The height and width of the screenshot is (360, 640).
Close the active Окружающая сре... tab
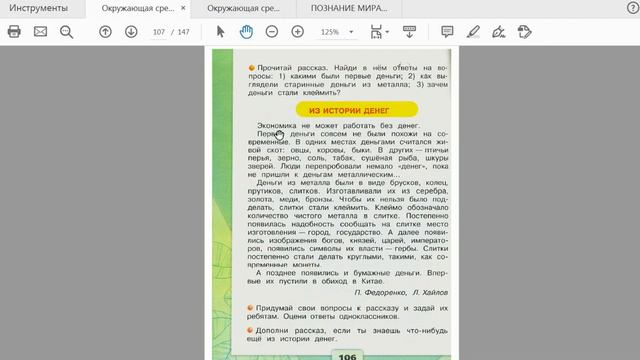point(183,8)
